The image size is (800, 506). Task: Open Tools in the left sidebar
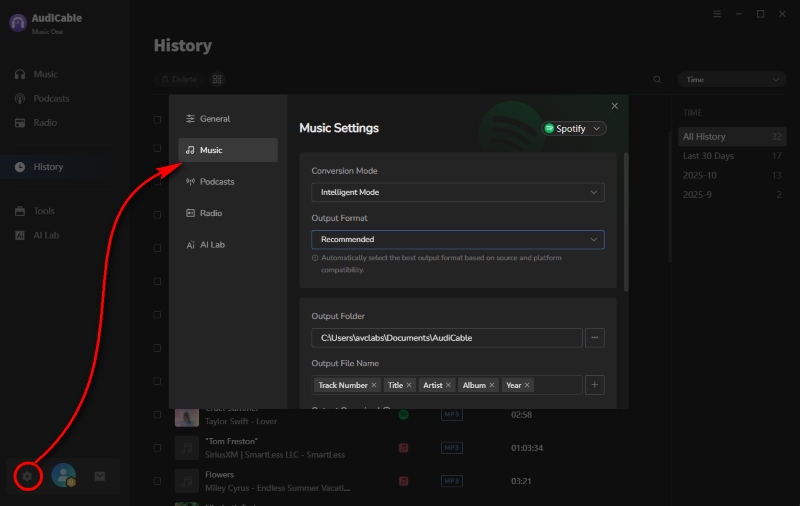coord(44,211)
